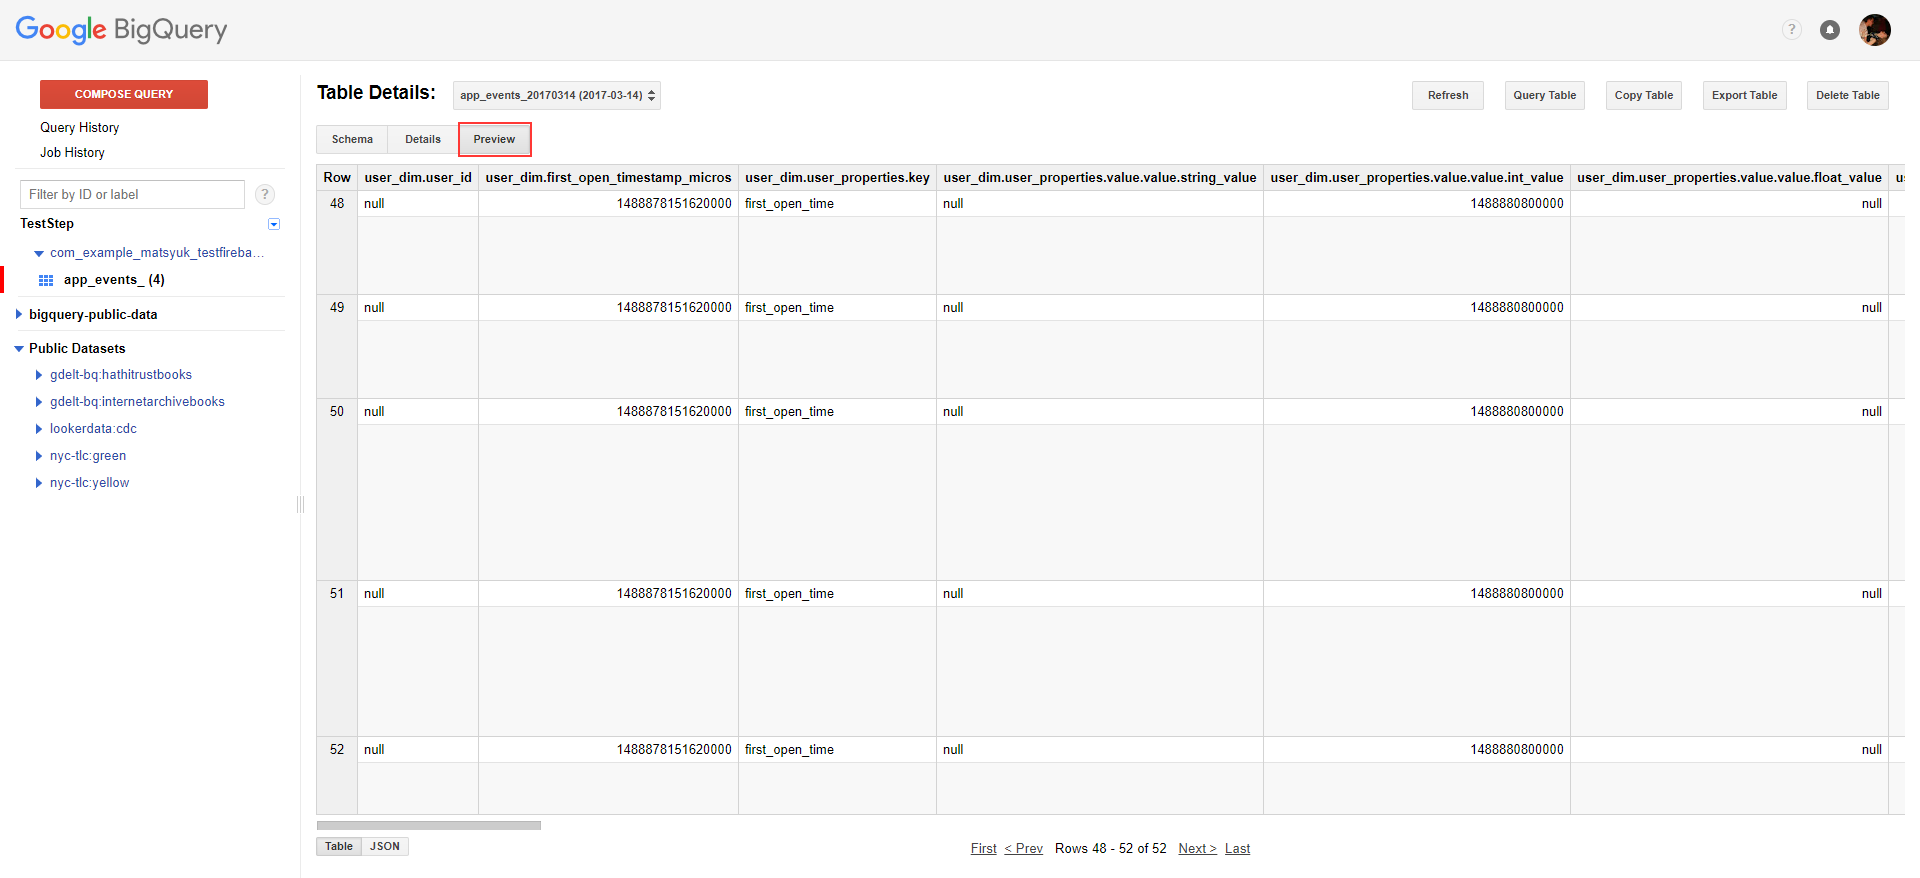1920x878 pixels.
Task: Click 1488878151620000 value in row 51
Action: pos(674,593)
